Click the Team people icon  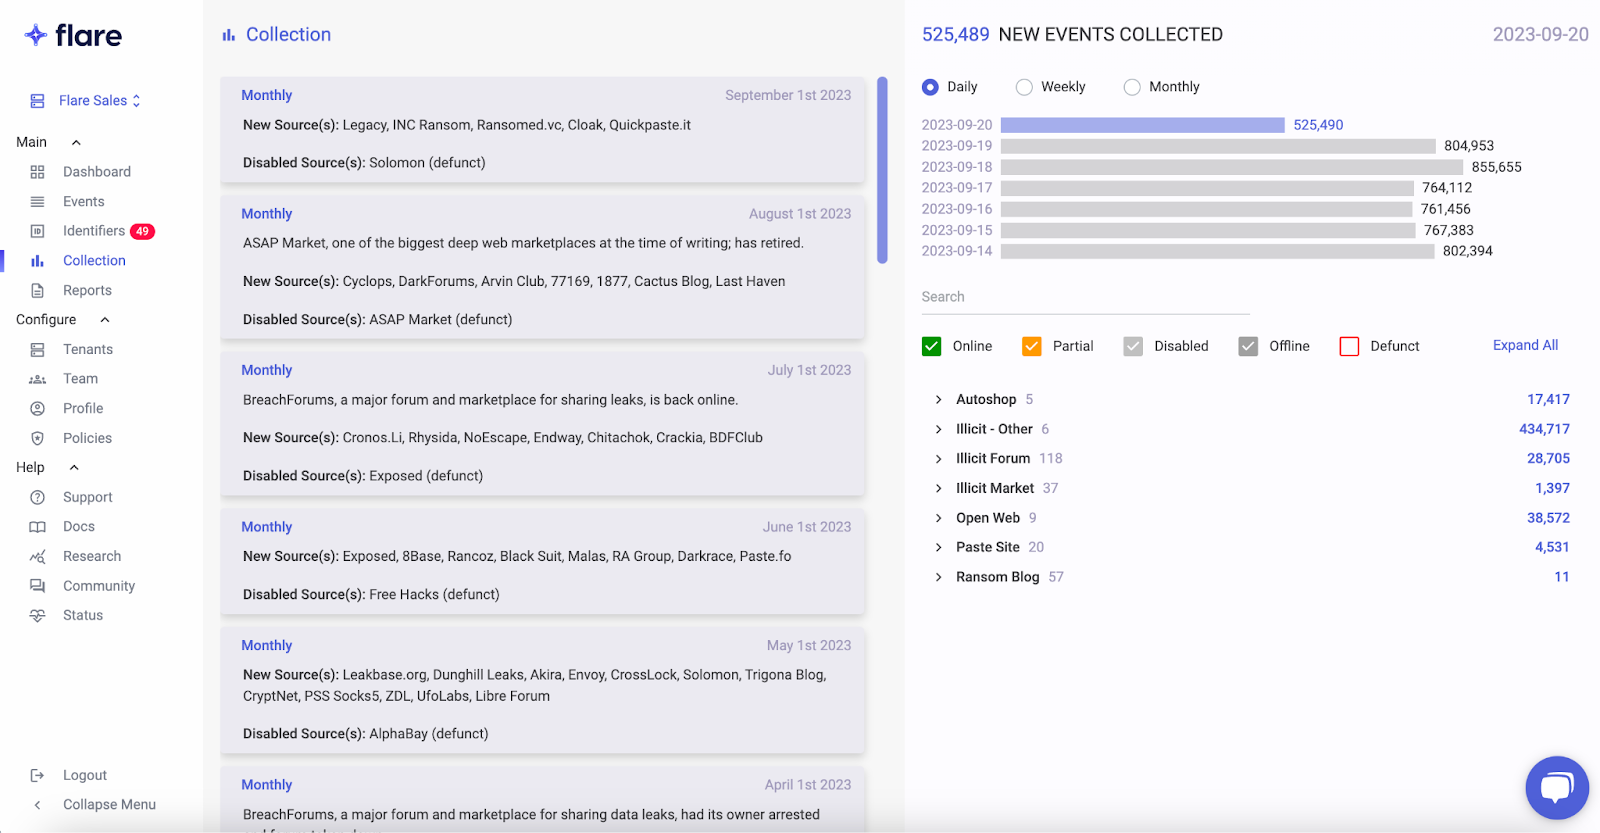(37, 379)
